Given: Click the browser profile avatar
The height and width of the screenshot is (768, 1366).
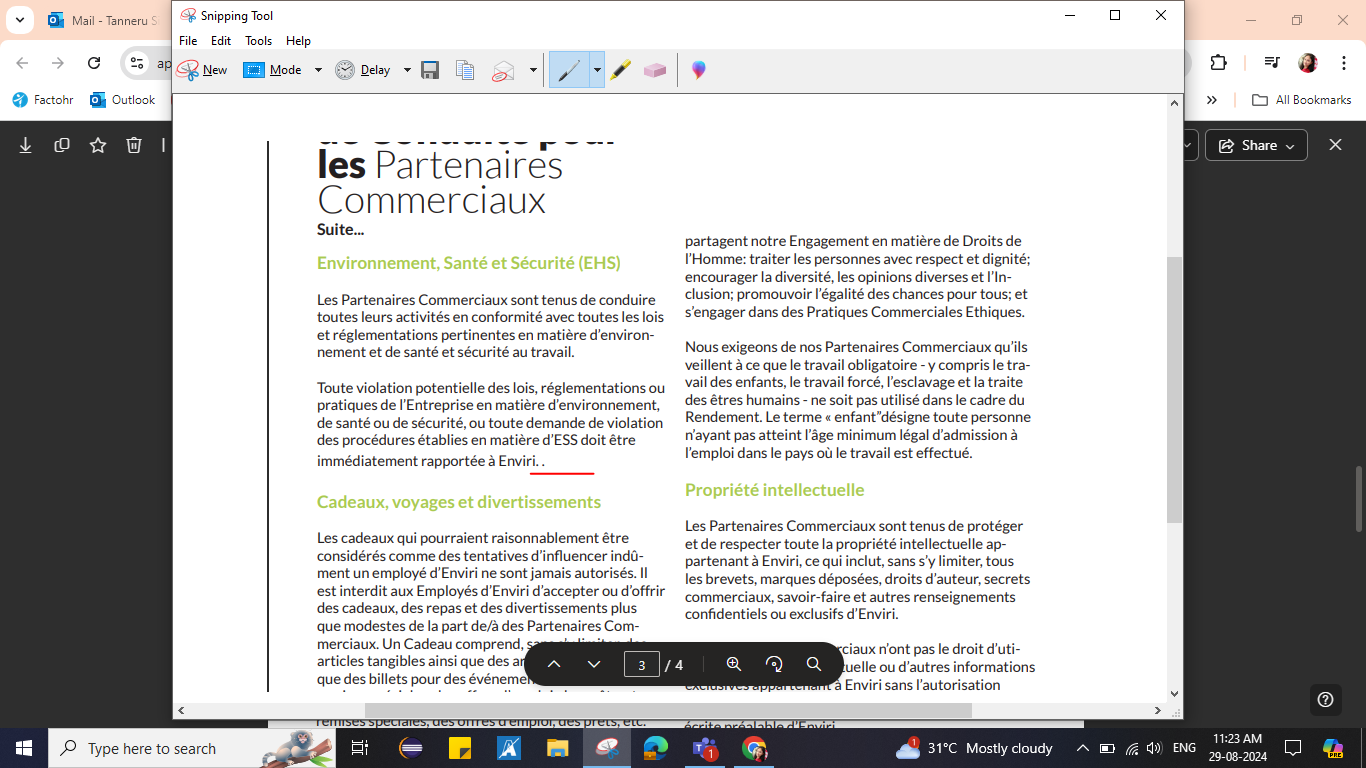Looking at the screenshot, I should tap(1307, 63).
